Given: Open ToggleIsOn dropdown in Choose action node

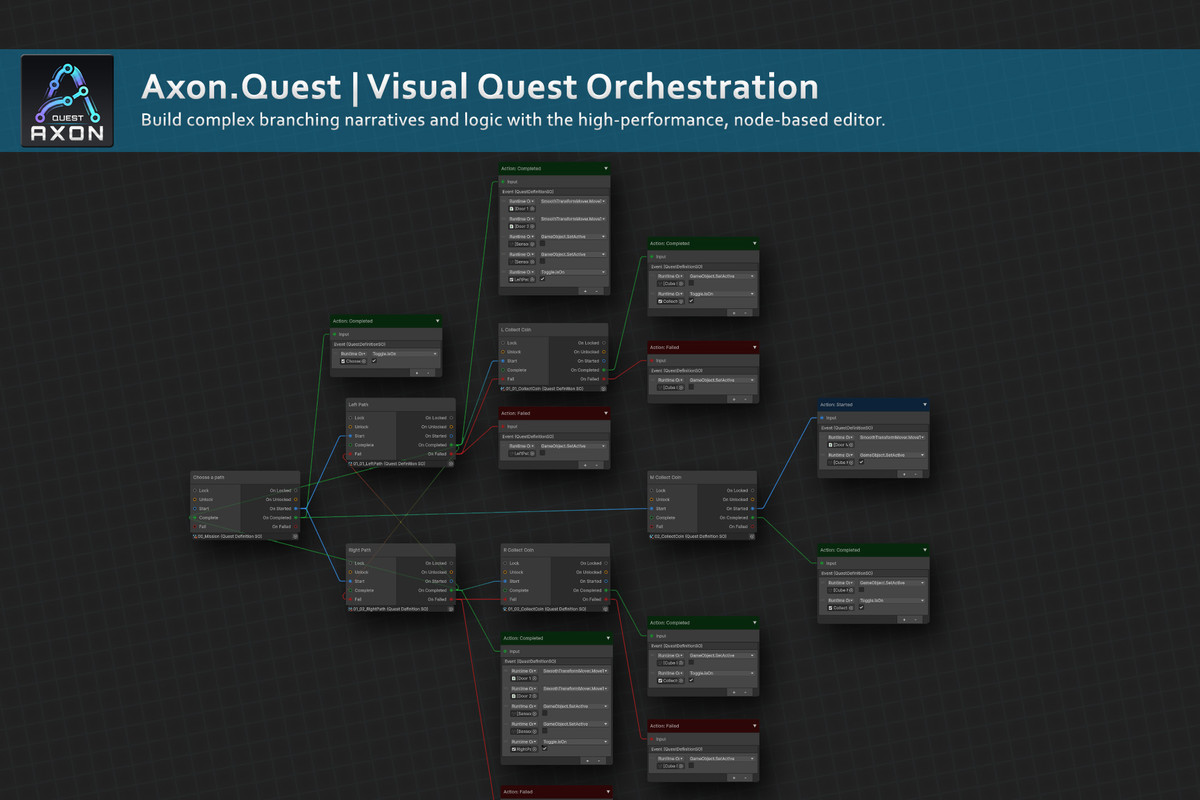Looking at the screenshot, I should point(404,353).
